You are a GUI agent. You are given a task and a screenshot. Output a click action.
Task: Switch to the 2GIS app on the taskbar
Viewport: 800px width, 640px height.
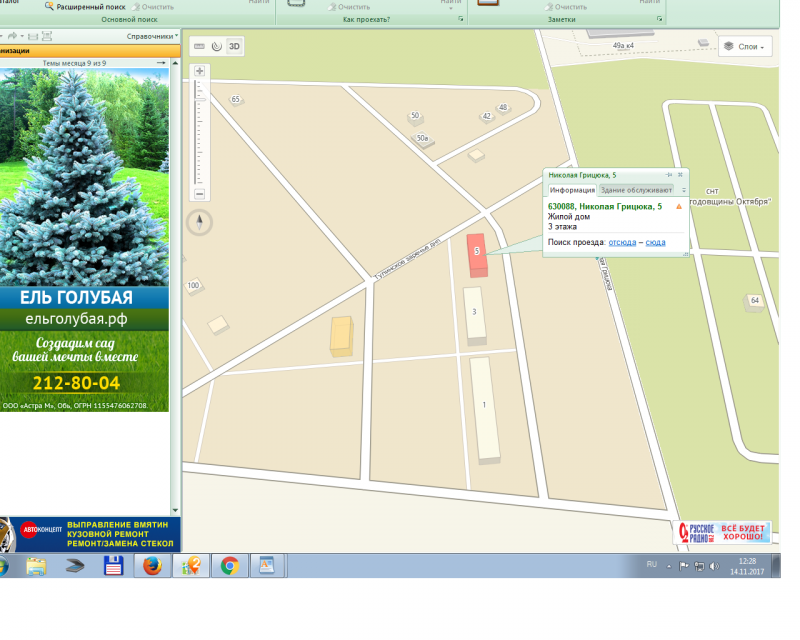191,566
